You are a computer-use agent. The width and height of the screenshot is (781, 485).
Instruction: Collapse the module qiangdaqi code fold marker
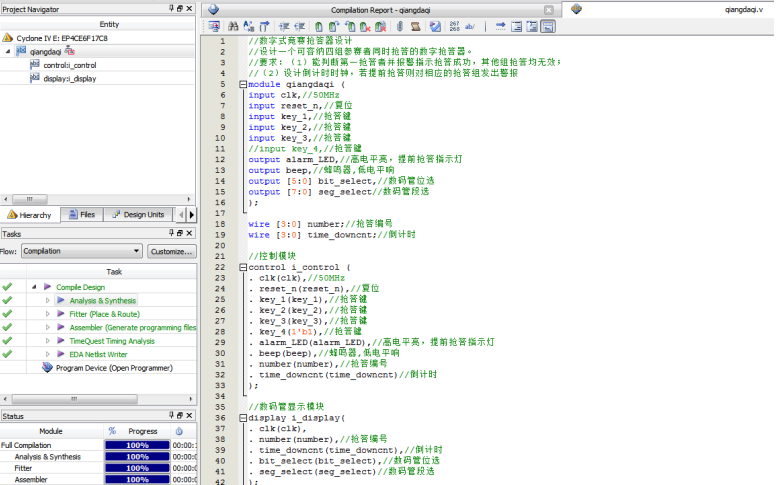point(242,85)
